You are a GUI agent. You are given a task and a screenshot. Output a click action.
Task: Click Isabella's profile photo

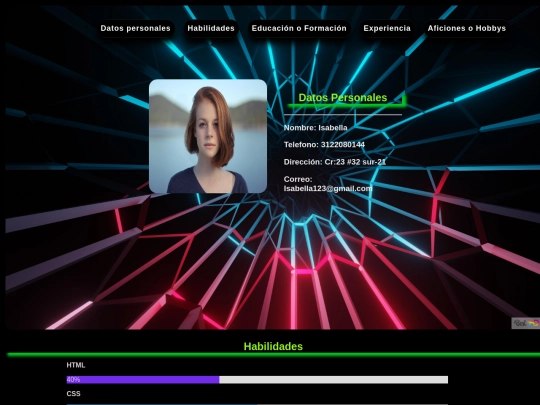[x=208, y=136]
